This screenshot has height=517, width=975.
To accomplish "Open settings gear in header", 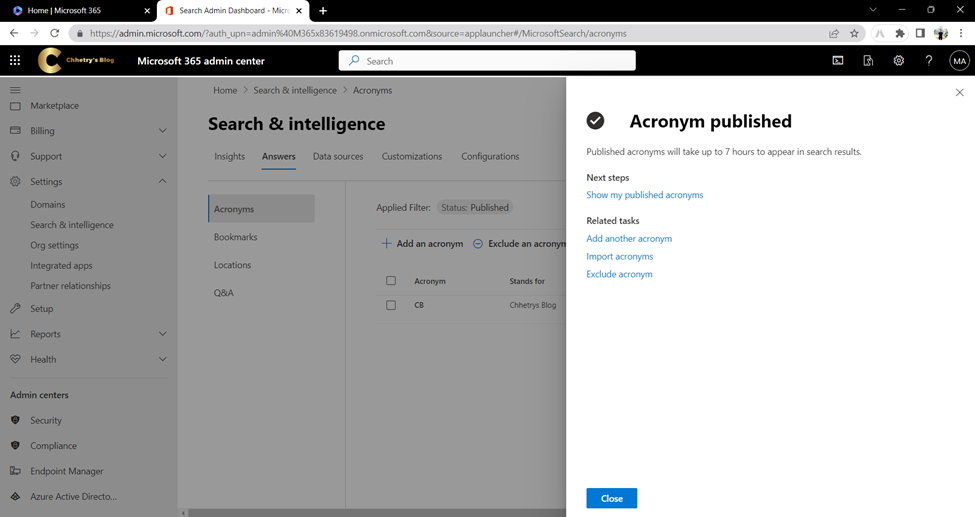I will [899, 60].
